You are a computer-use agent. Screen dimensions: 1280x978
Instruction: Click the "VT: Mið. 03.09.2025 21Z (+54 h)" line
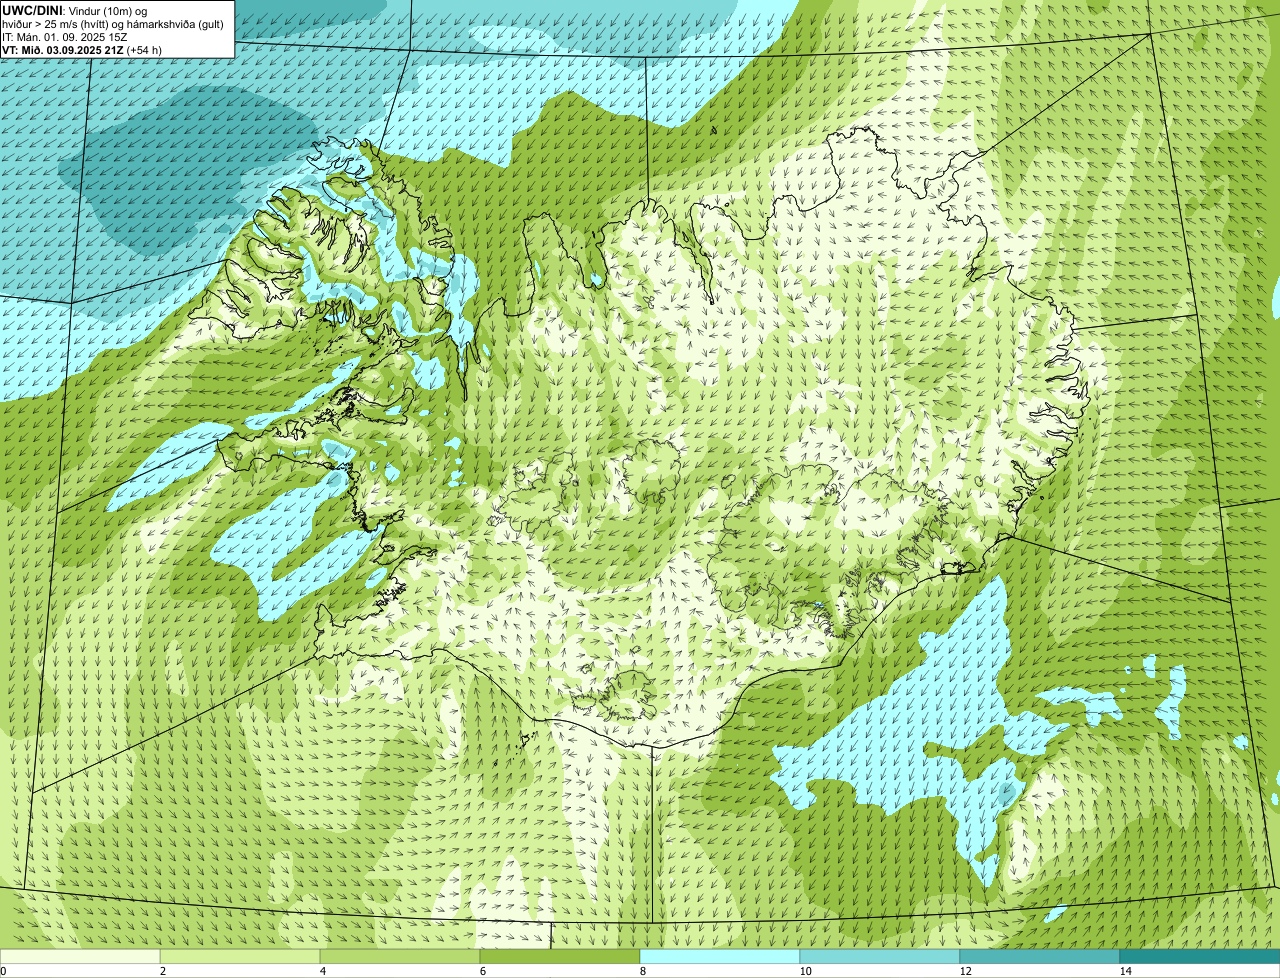[82, 49]
